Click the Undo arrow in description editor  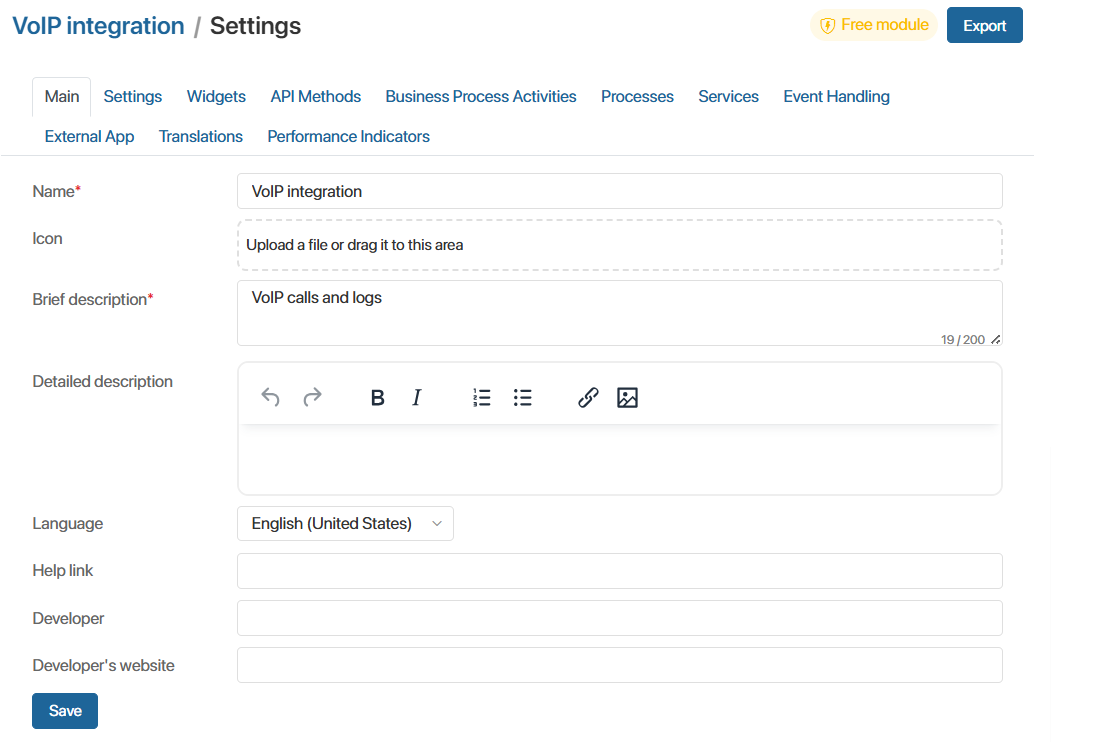[270, 398]
